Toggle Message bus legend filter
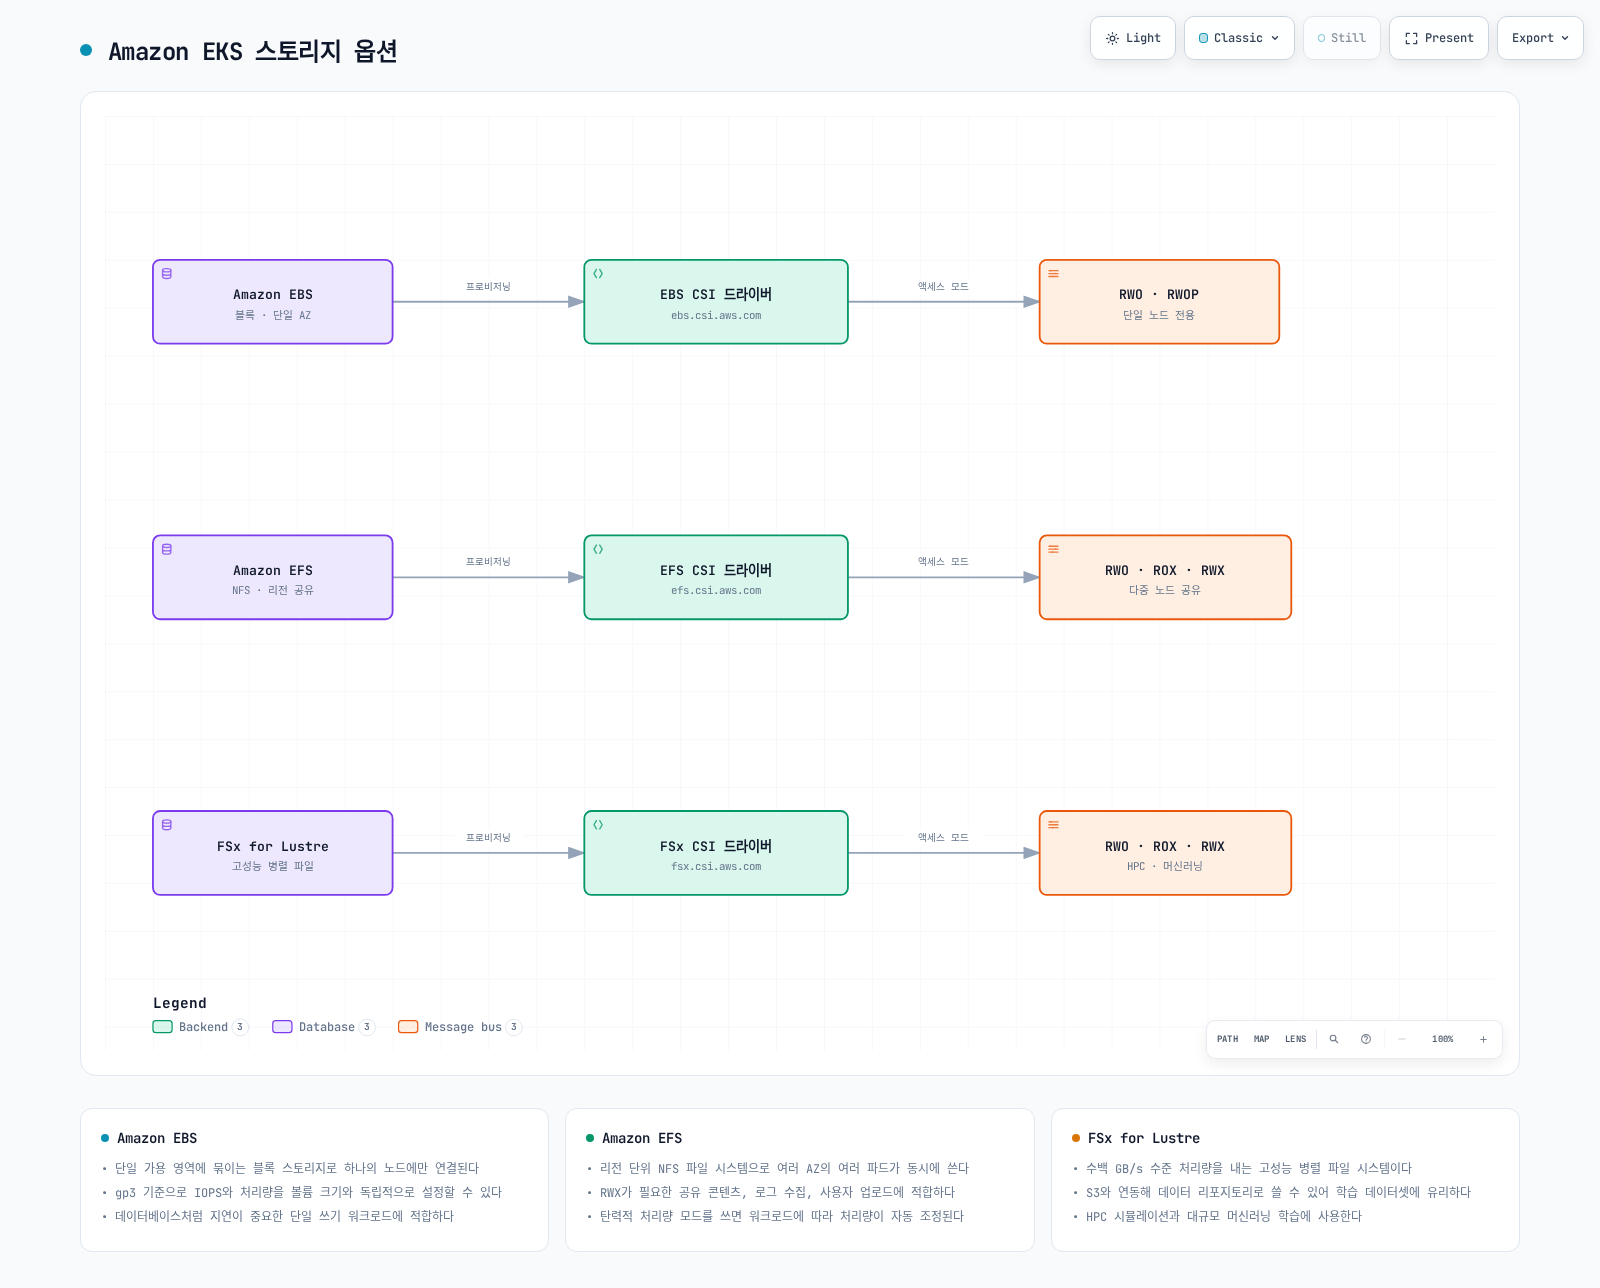Viewport: 1600px width, 1288px height. [460, 1027]
